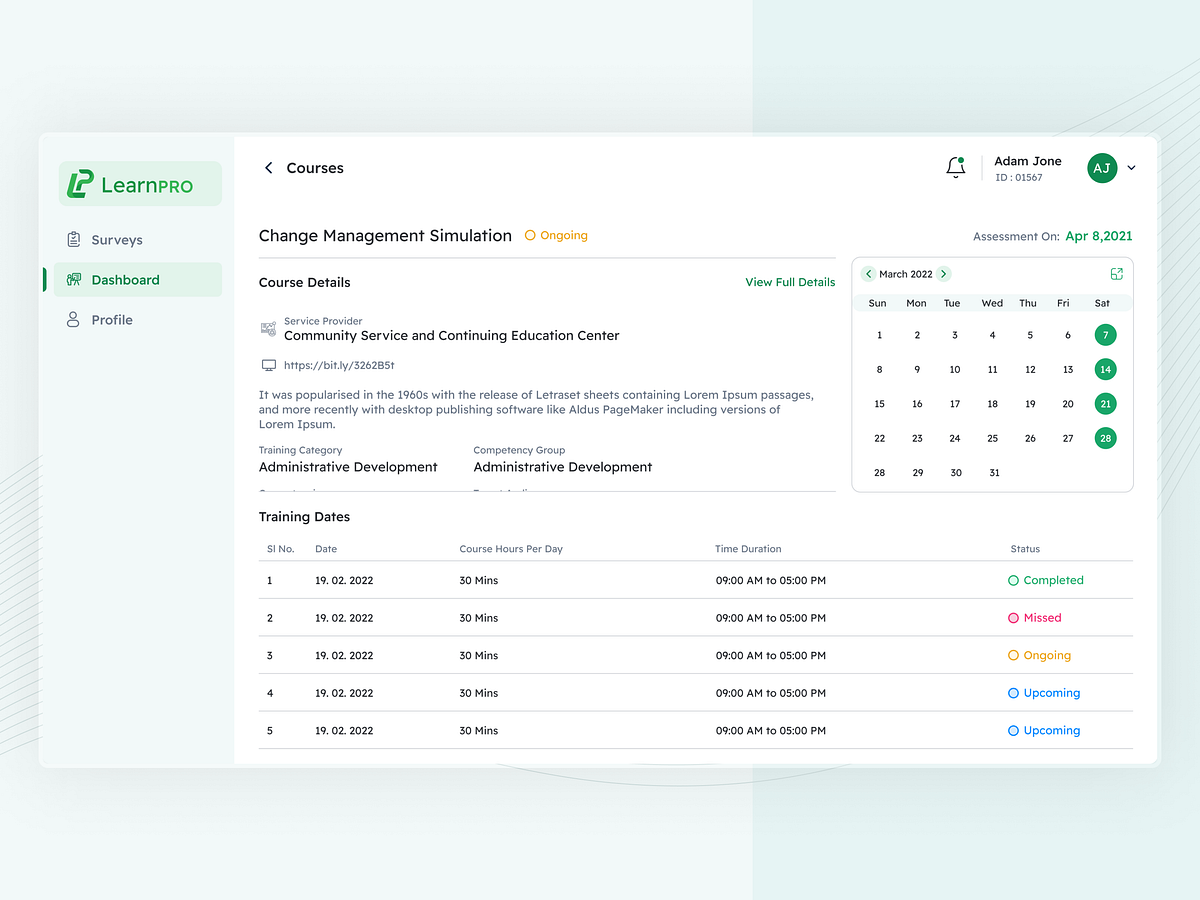Click the AJ avatar badge

click(1101, 168)
